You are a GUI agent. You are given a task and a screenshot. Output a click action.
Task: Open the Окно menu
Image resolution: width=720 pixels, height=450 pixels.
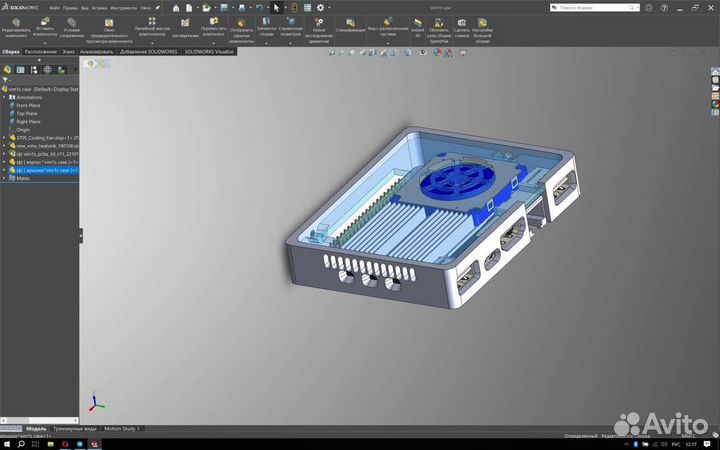click(x=145, y=8)
